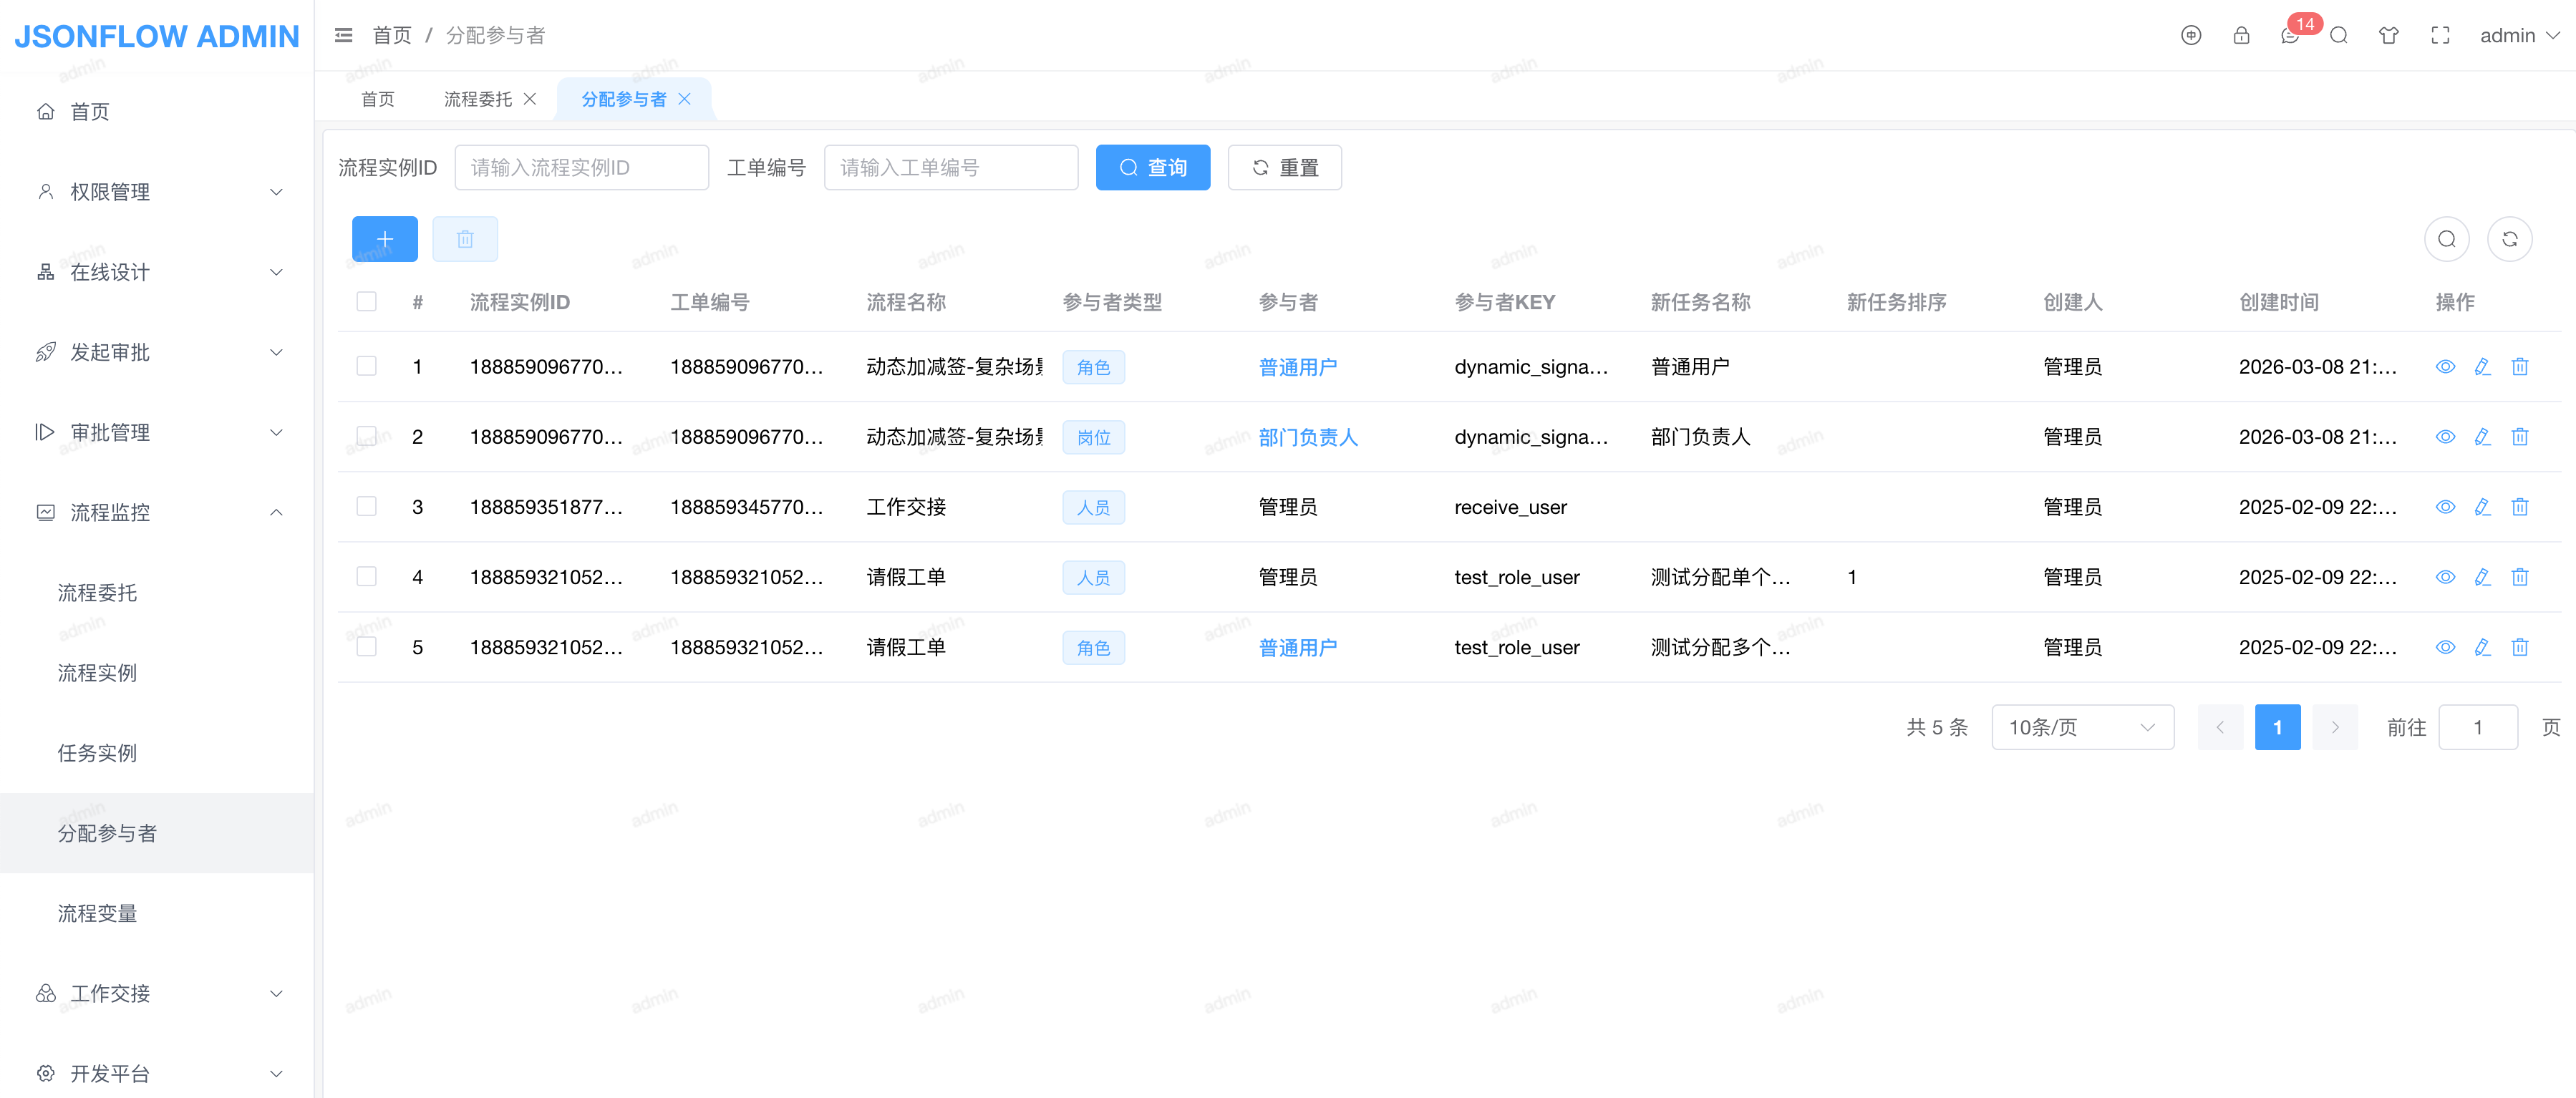Screen dimensions: 2576x1098
Task: Tick the checkbox for row 4
Action: pos(367,576)
